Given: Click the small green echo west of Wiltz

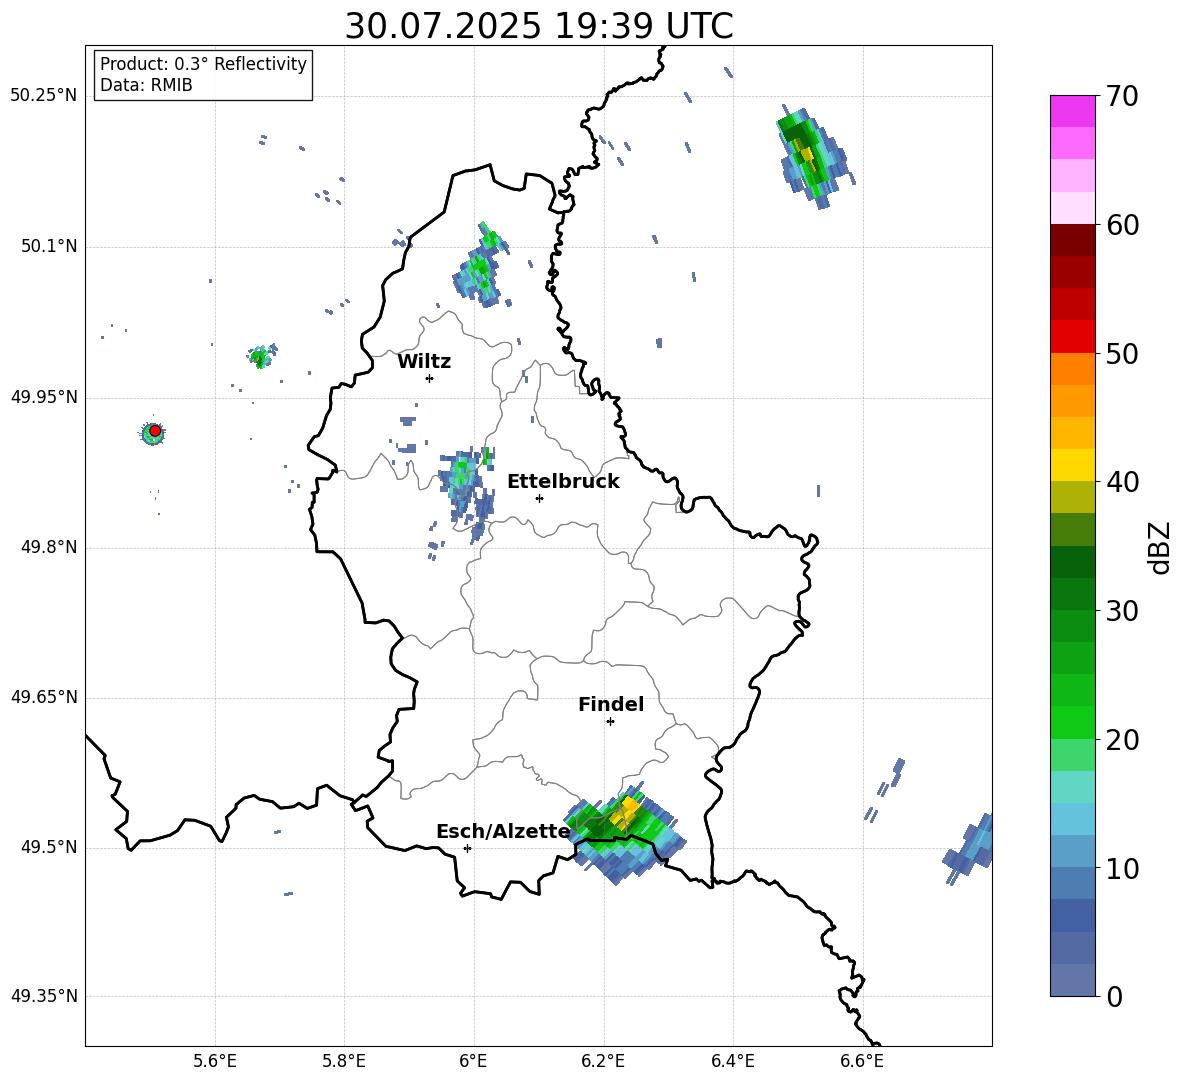Looking at the screenshot, I should 261,355.
